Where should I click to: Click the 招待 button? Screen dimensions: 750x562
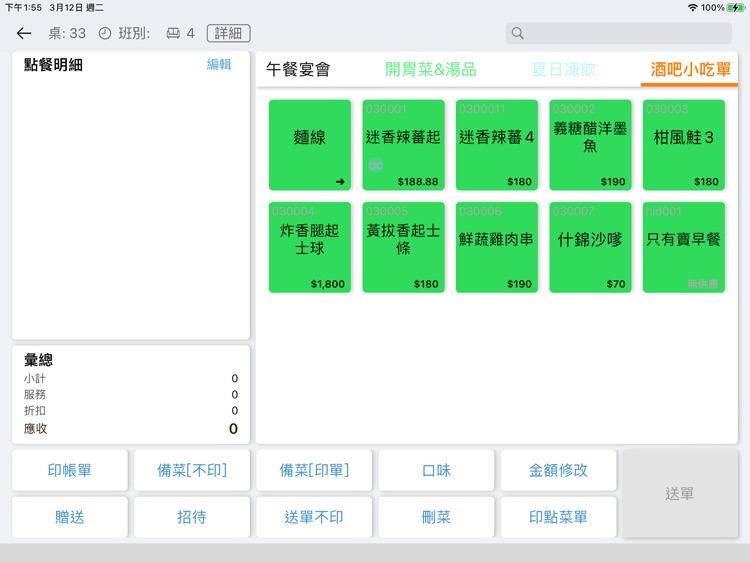[192, 517]
